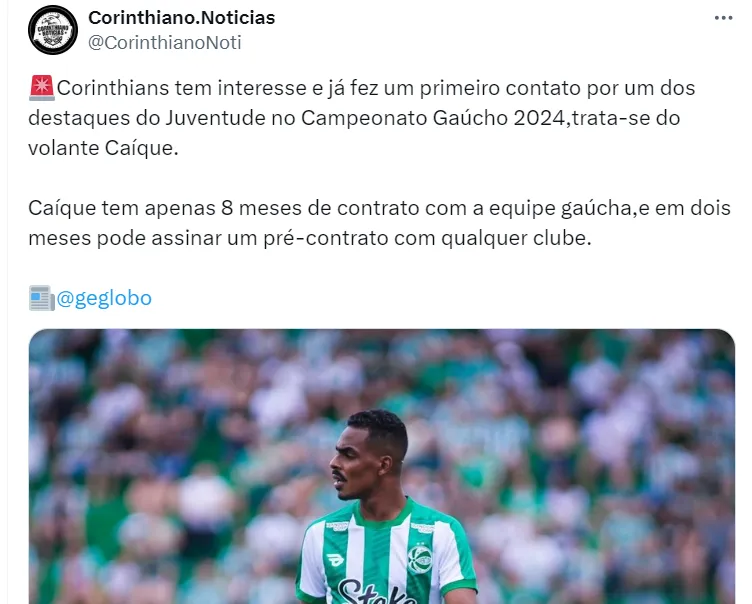
Task: Open the three-dot more options menu
Action: coord(723,18)
